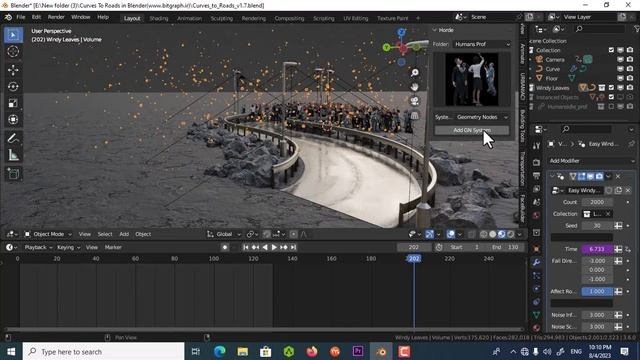Select the Scale tool
Viewport: 640px width, 360px height.
(13, 103)
